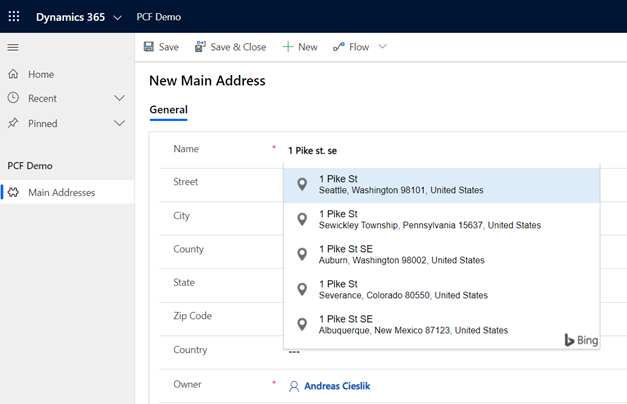Screen dimensions: 627x404
Task: Expand the Flow dropdown chevron
Action: tap(383, 47)
